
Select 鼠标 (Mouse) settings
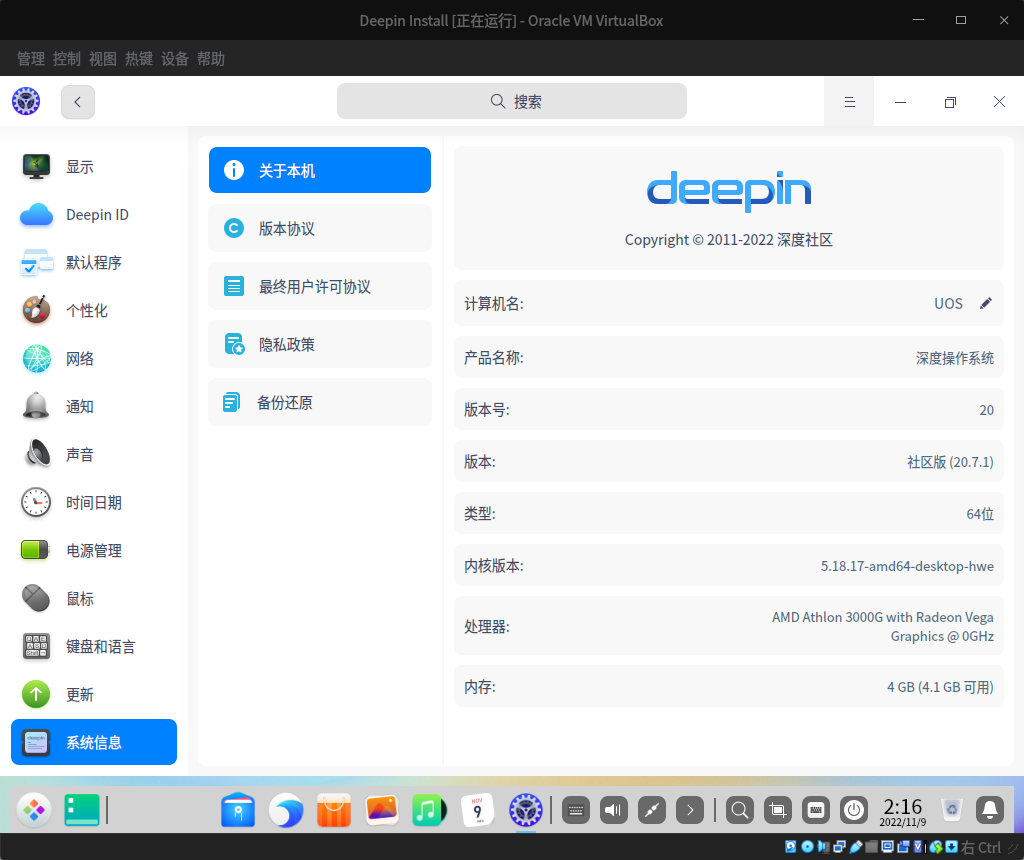pyautogui.click(x=94, y=599)
